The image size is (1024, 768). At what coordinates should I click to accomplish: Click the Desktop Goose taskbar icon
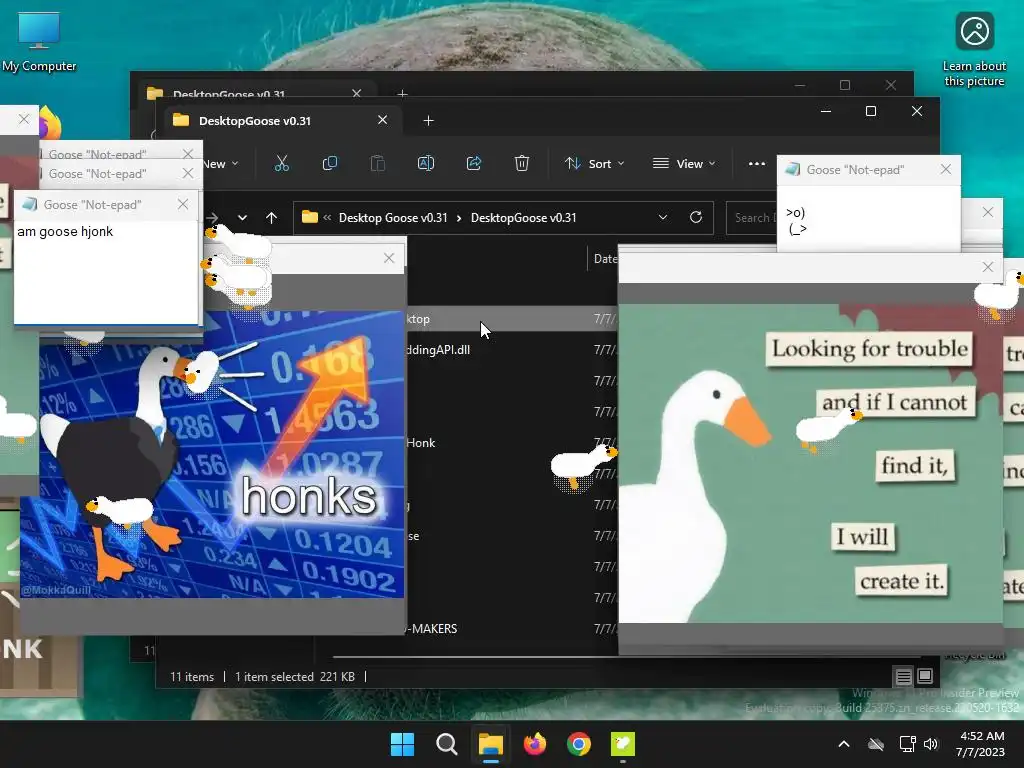tap(623, 744)
